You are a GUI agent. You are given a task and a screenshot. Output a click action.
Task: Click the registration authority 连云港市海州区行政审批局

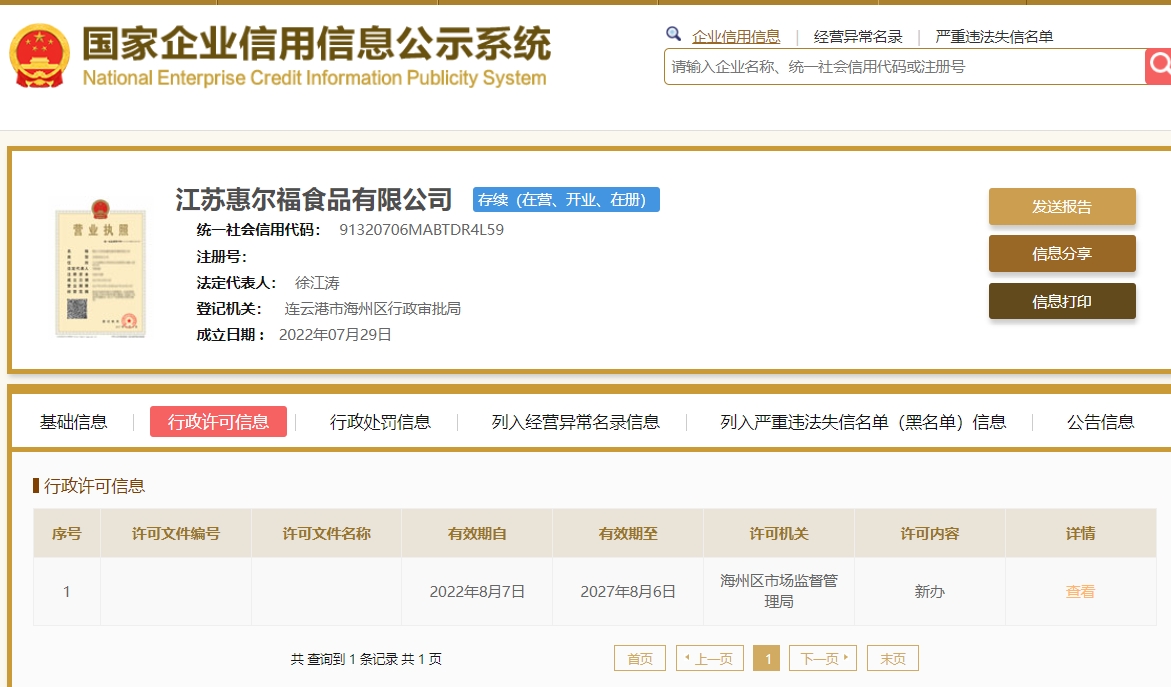[373, 309]
